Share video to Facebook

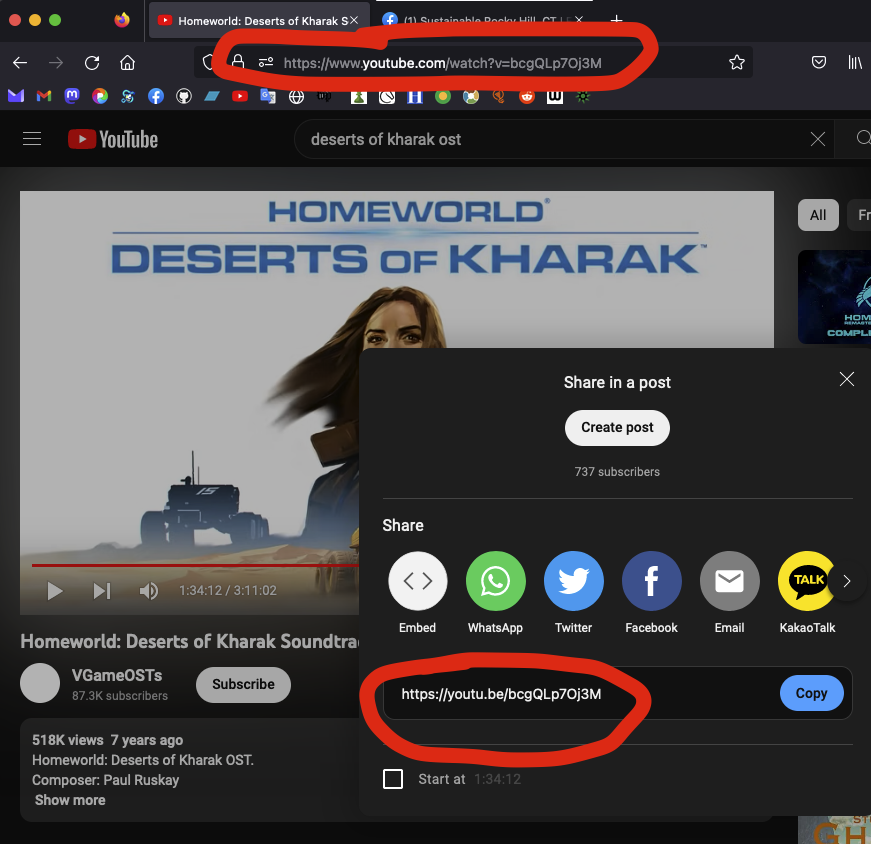point(652,581)
